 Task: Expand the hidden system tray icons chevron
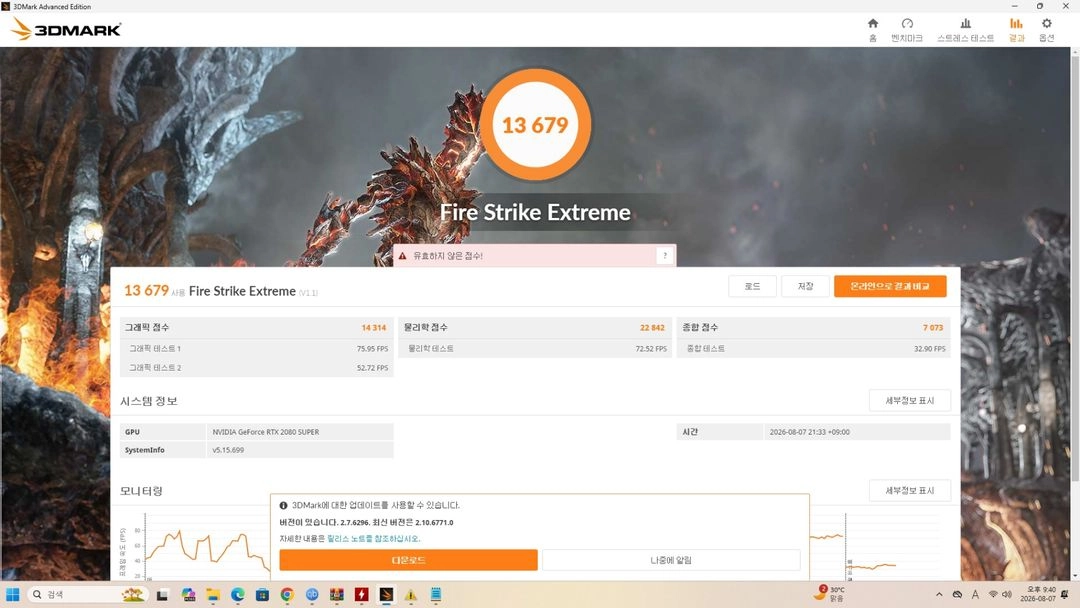tap(939, 594)
